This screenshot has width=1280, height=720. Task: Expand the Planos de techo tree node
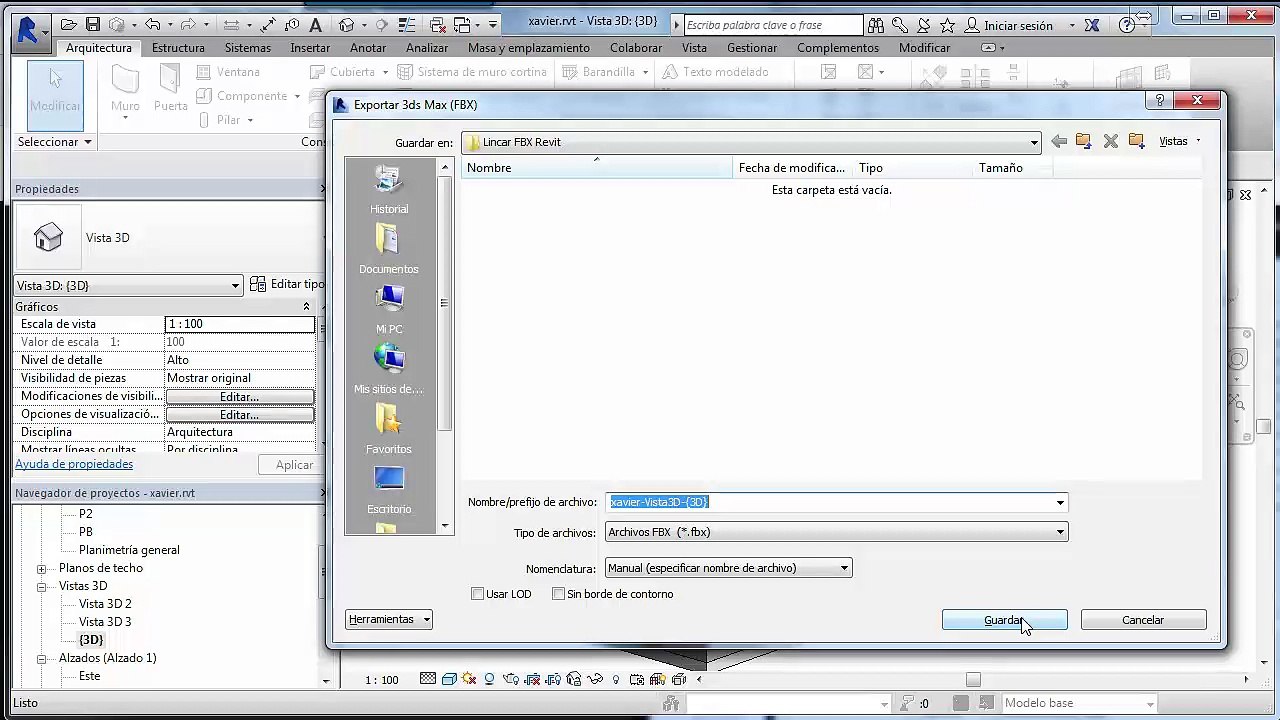(42, 569)
